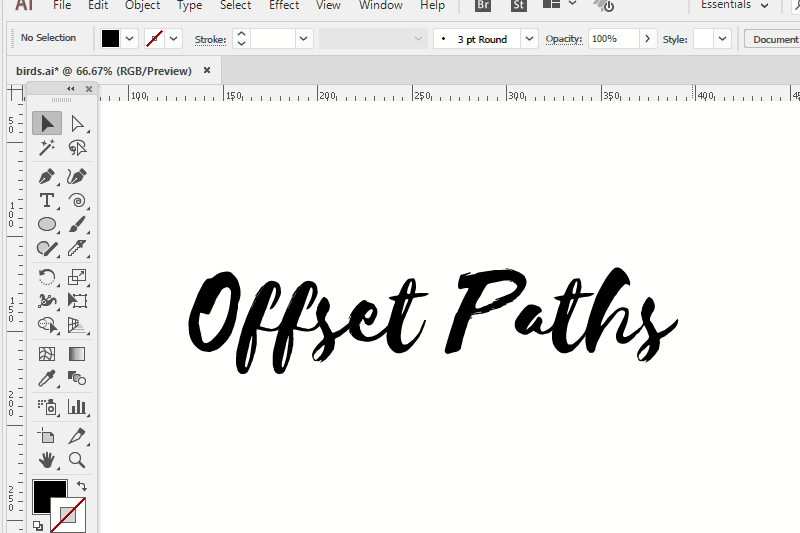Reset to default fill and stroke
Image resolution: width=800 pixels, height=533 pixels.
click(38, 525)
